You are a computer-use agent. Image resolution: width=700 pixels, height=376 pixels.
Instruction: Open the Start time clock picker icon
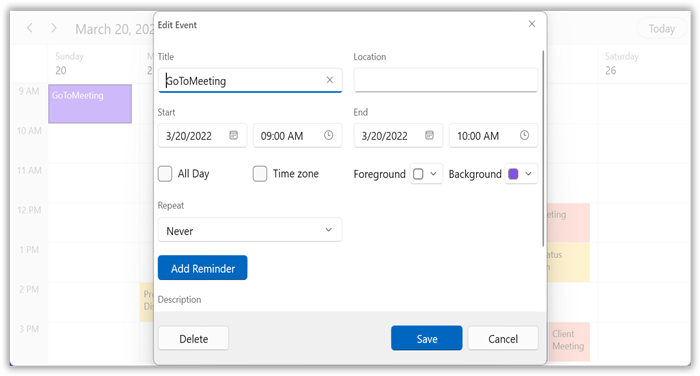pyautogui.click(x=329, y=135)
